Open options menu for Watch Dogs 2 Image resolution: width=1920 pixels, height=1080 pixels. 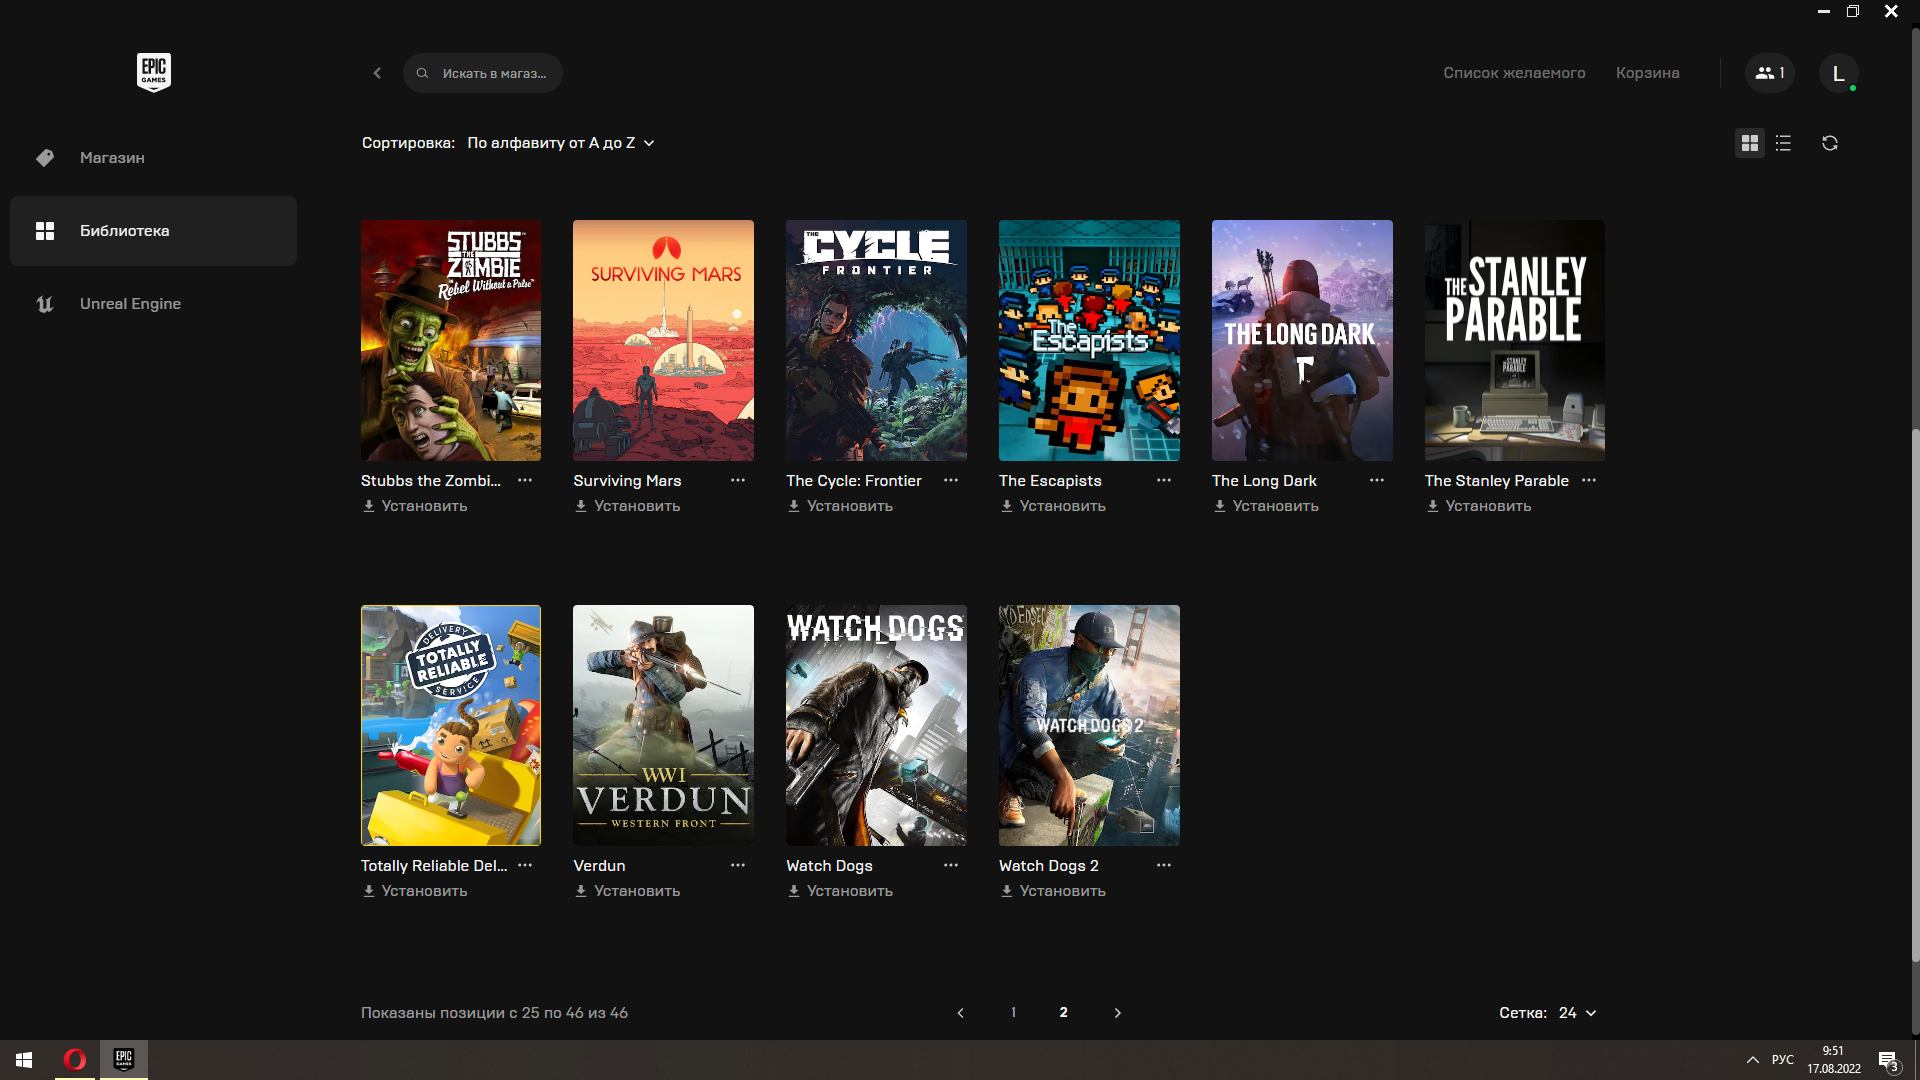tap(1164, 865)
